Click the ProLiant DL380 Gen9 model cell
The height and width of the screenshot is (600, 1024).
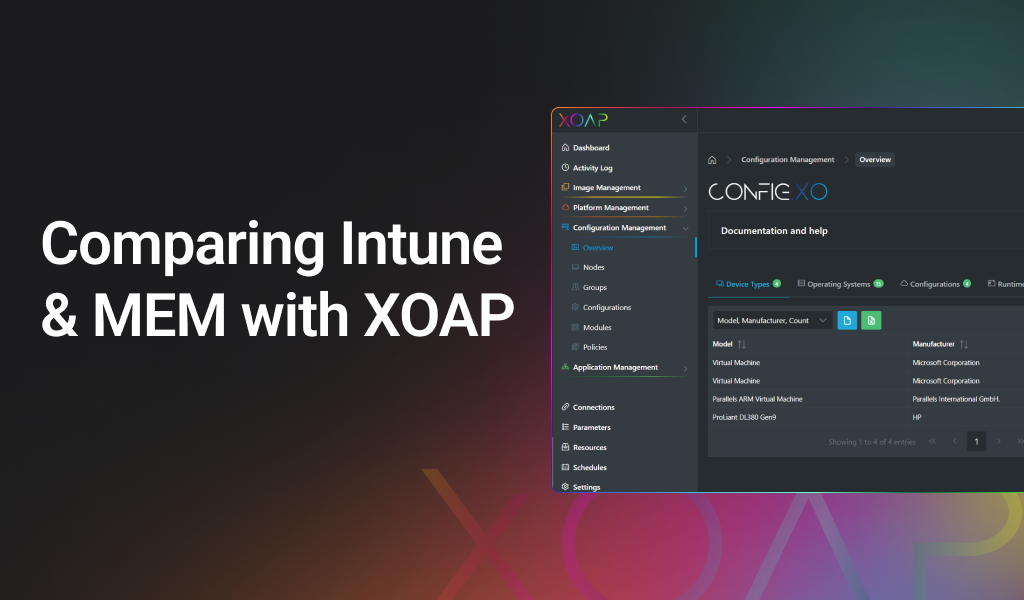click(744, 417)
